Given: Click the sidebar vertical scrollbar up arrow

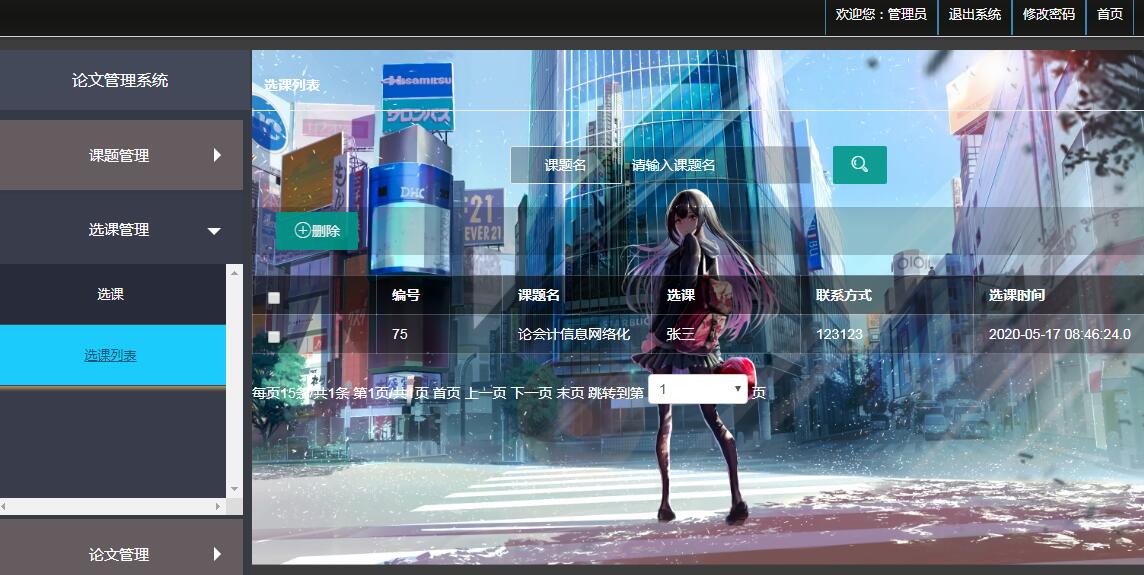Looking at the screenshot, I should [x=234, y=273].
